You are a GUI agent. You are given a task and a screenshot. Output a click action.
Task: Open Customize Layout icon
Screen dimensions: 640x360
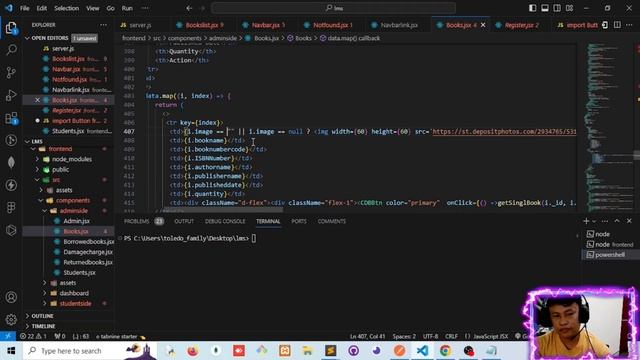coord(569,8)
